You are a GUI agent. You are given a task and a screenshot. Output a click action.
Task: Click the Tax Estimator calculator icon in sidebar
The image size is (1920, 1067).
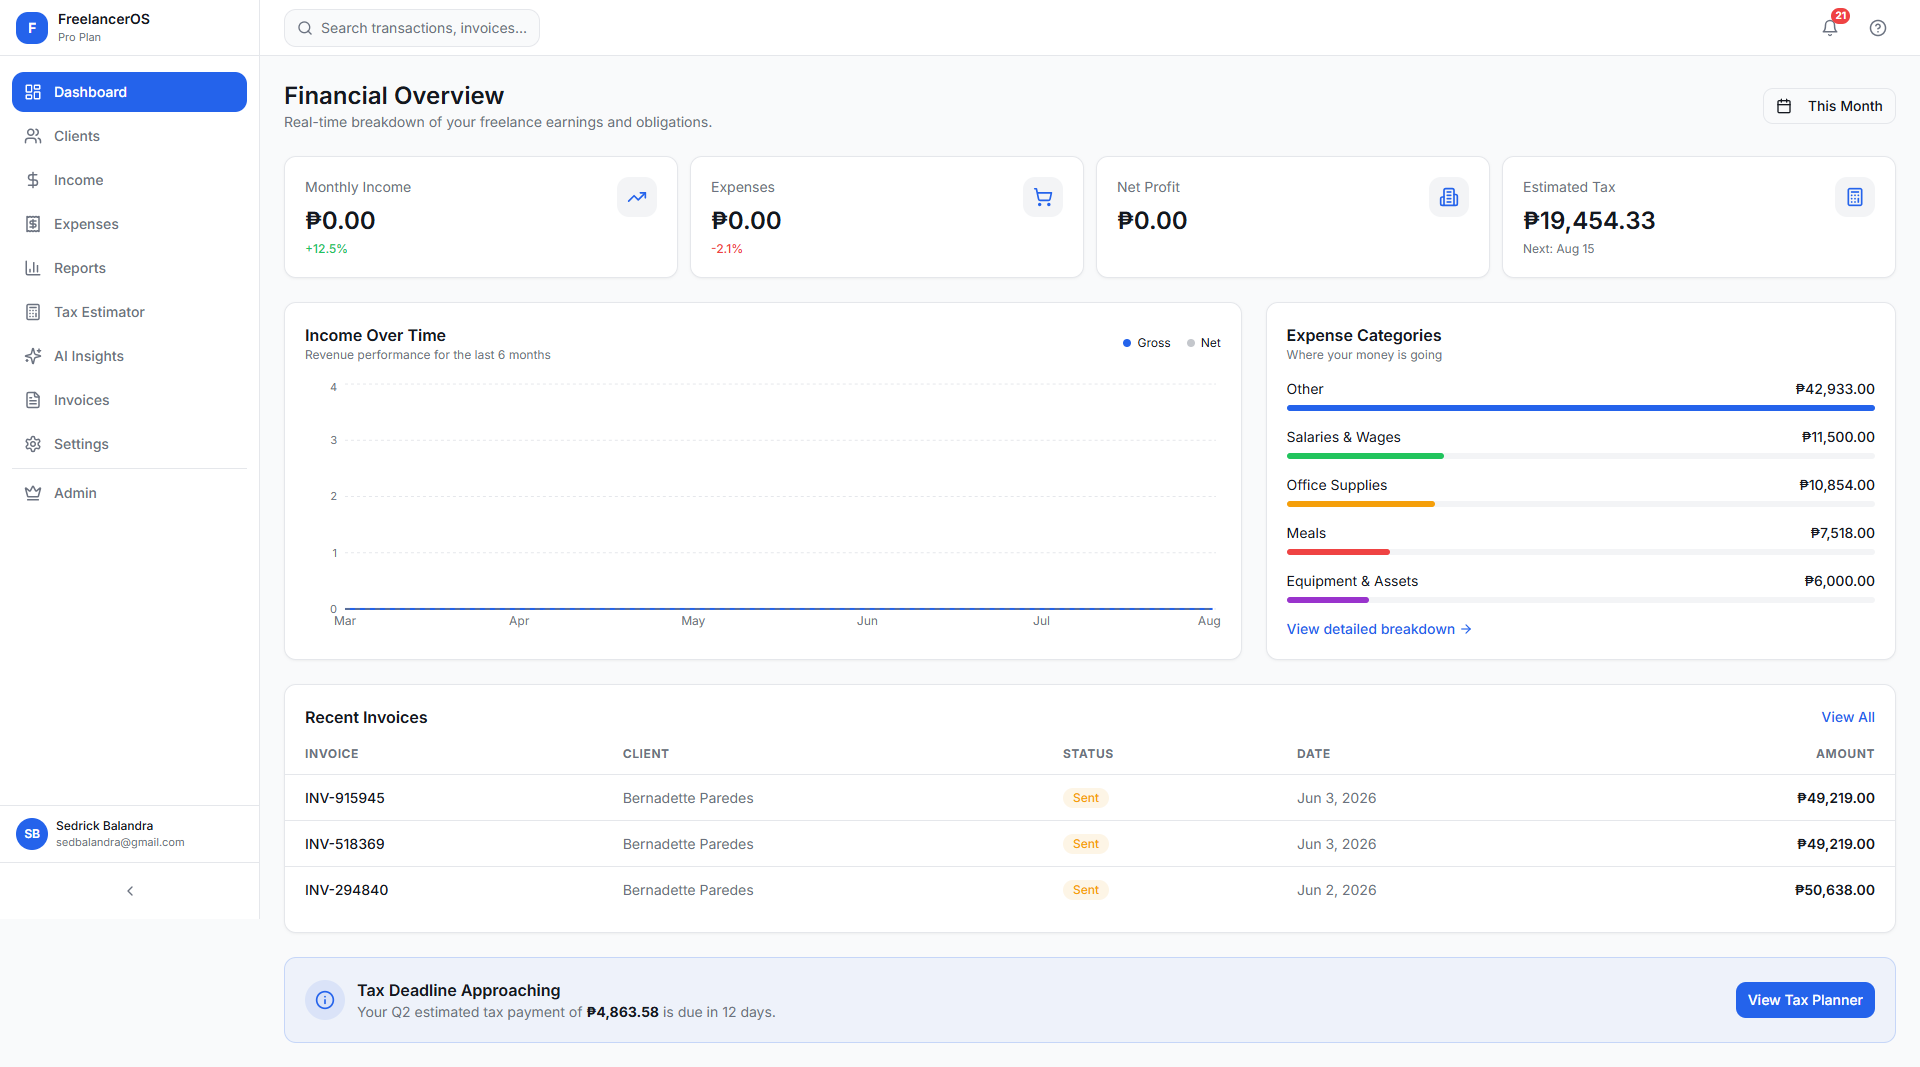click(x=33, y=312)
